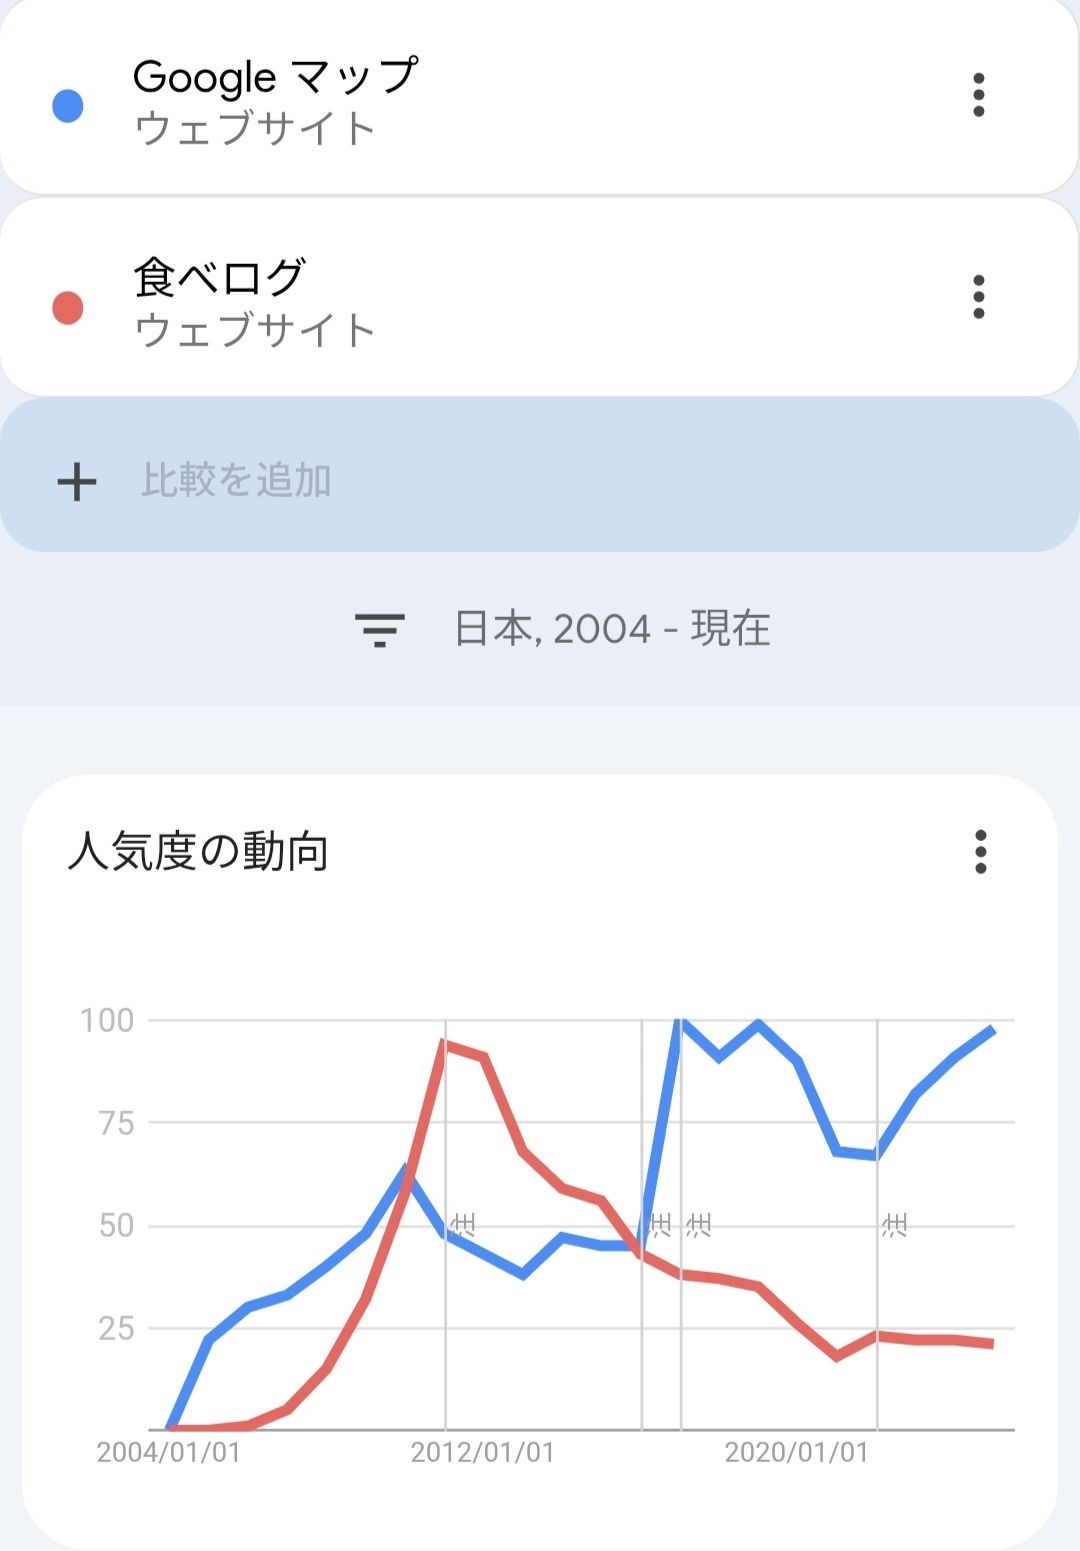The width and height of the screenshot is (1080, 1551).
Task: Open the Google マップ term options menu
Action: (x=978, y=95)
